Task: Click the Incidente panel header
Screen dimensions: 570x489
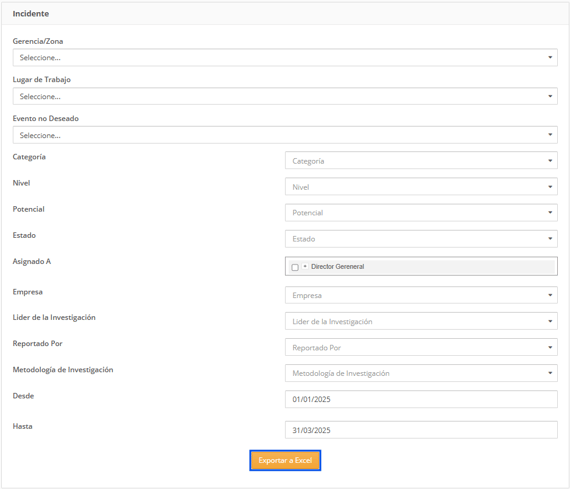Action: (x=285, y=14)
